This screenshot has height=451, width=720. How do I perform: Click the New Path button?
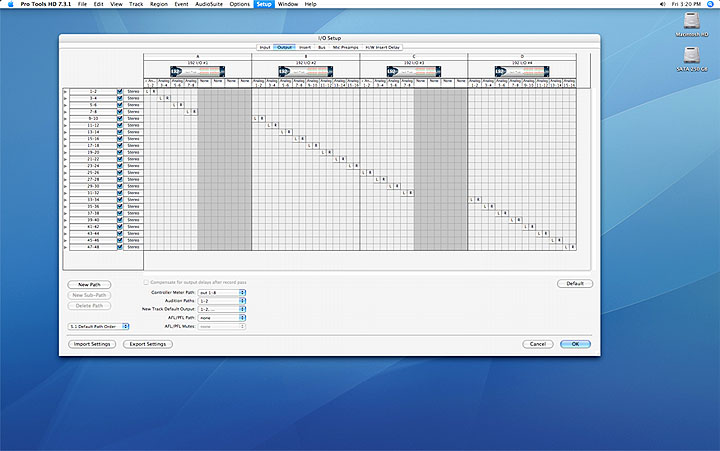point(90,285)
